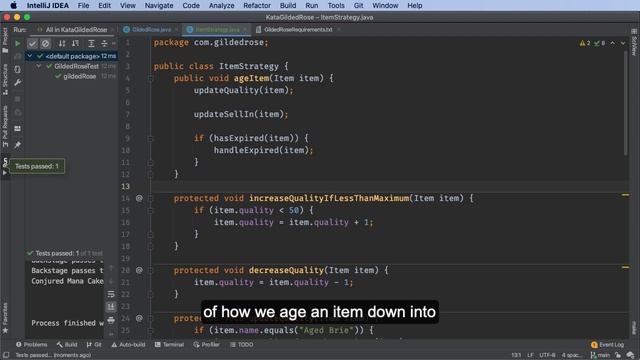
Task: Click the editor vertical scrollbar
Action: (x=625, y=102)
